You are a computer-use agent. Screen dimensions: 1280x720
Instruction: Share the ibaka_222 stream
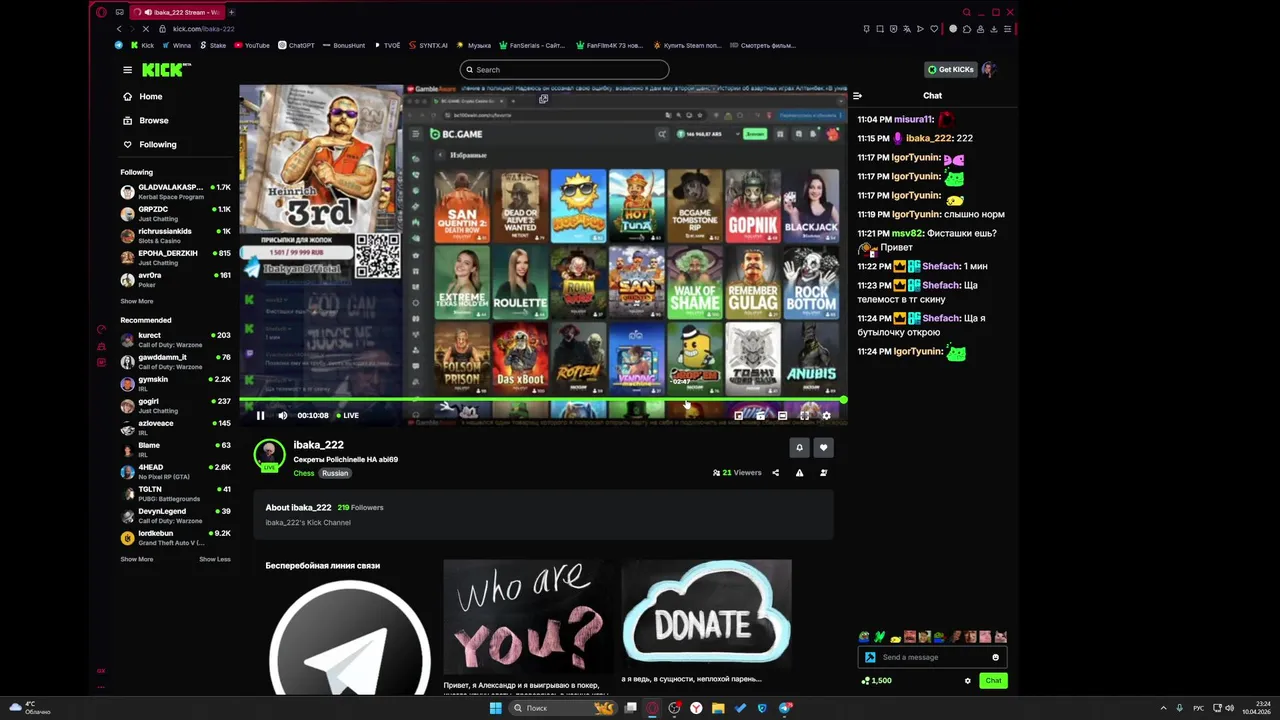pos(775,473)
